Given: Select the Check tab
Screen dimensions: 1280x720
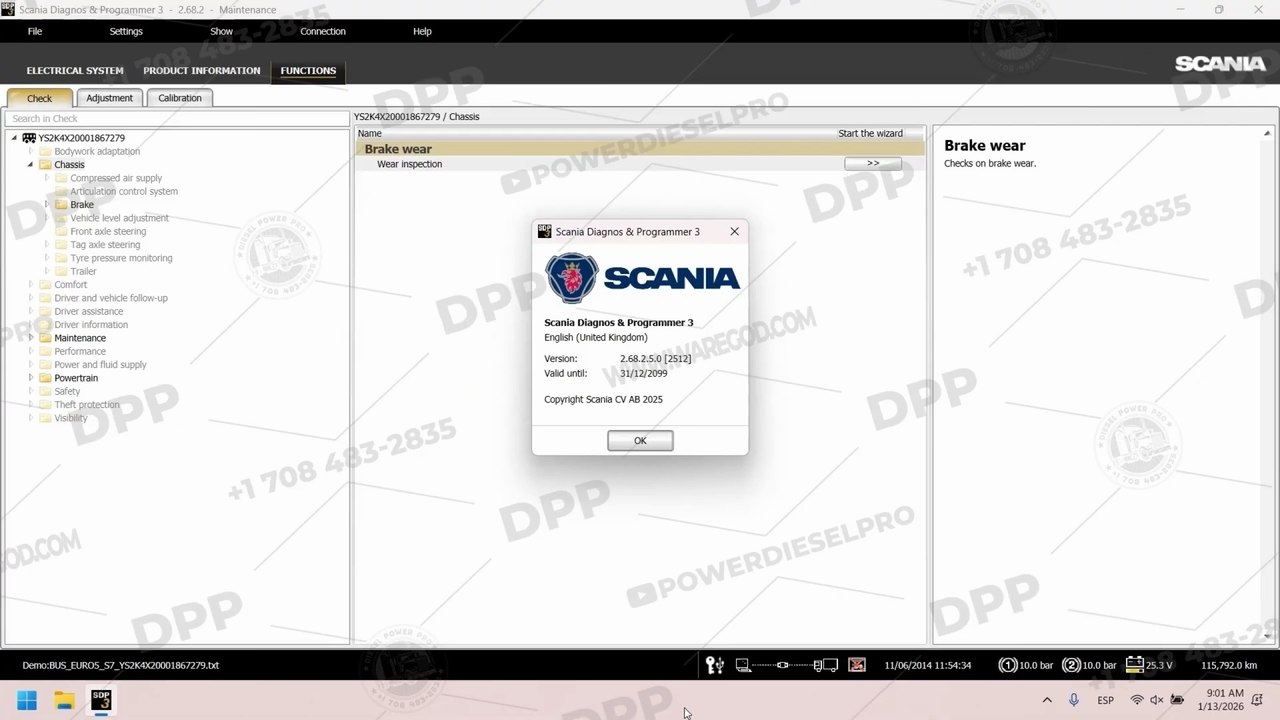Looking at the screenshot, I should (x=40, y=98).
